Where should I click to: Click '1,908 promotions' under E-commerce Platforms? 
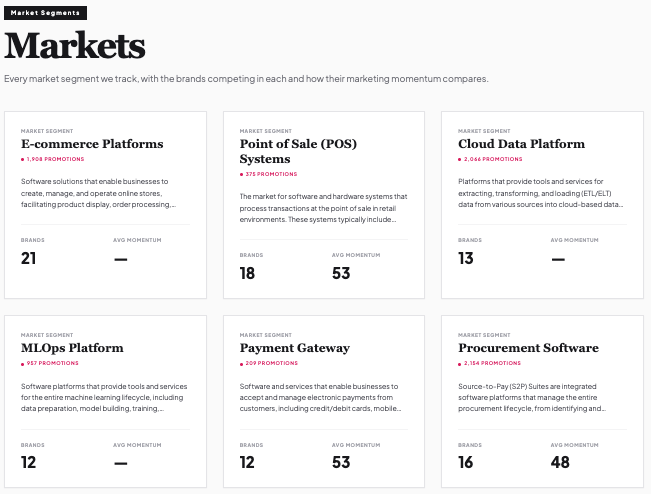point(53,159)
